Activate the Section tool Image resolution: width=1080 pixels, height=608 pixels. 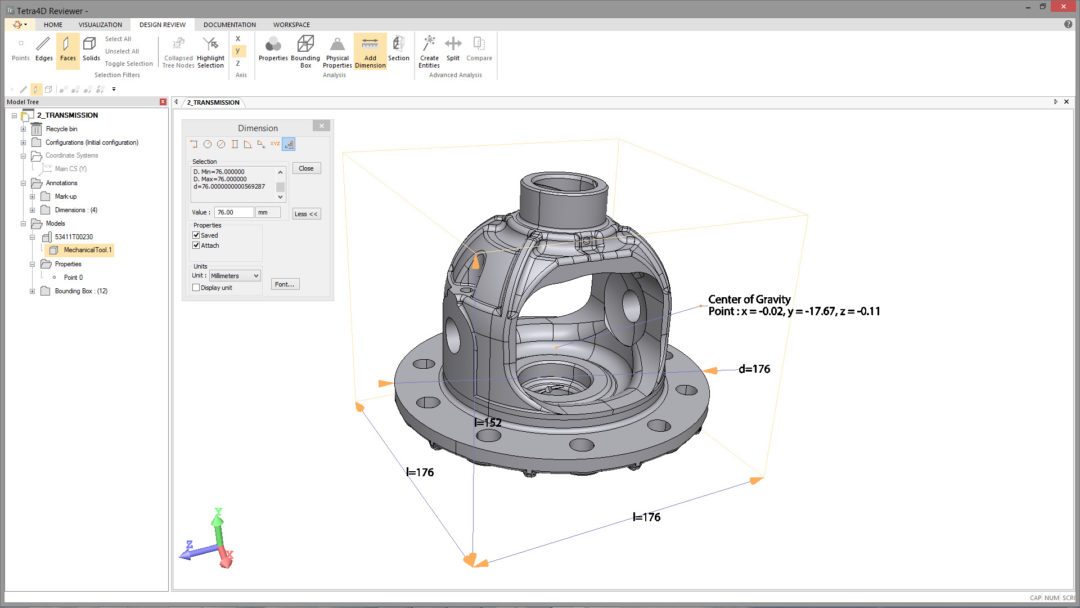(x=398, y=48)
